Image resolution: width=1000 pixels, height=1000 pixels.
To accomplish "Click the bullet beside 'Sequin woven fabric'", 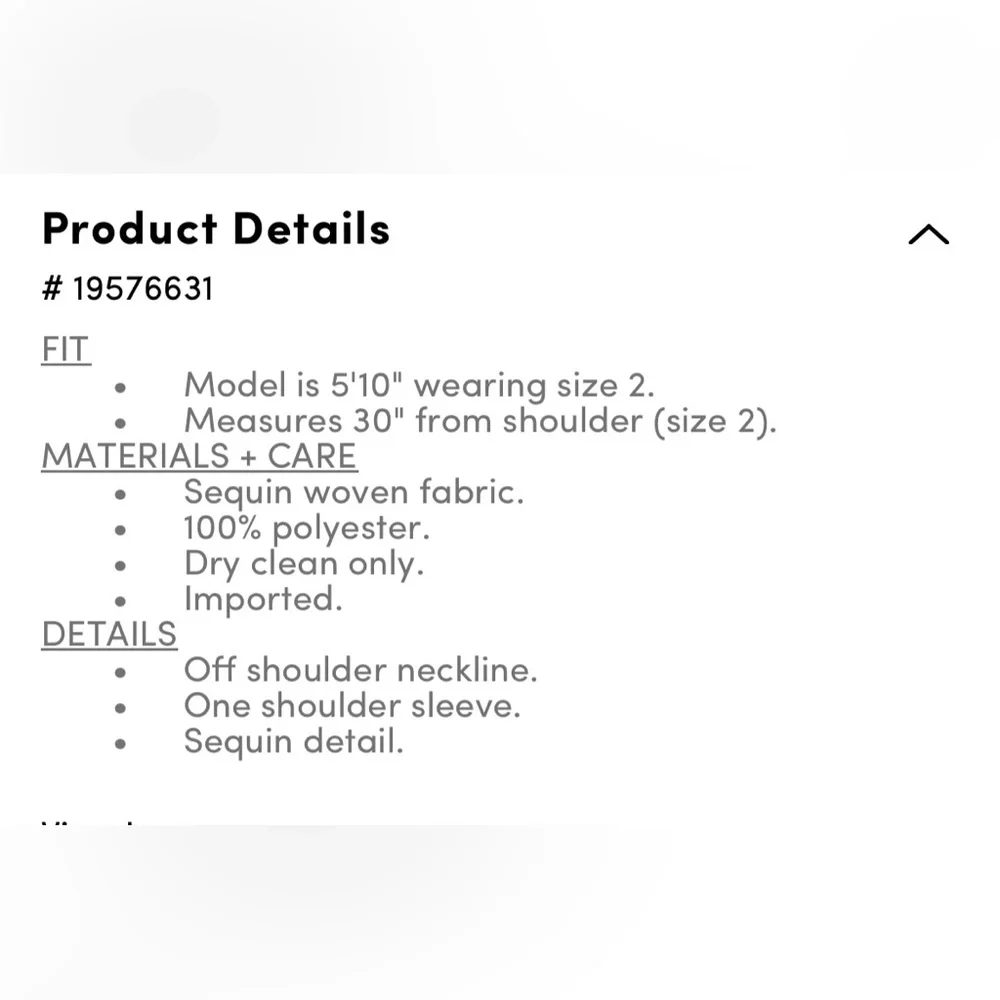I will [121, 493].
